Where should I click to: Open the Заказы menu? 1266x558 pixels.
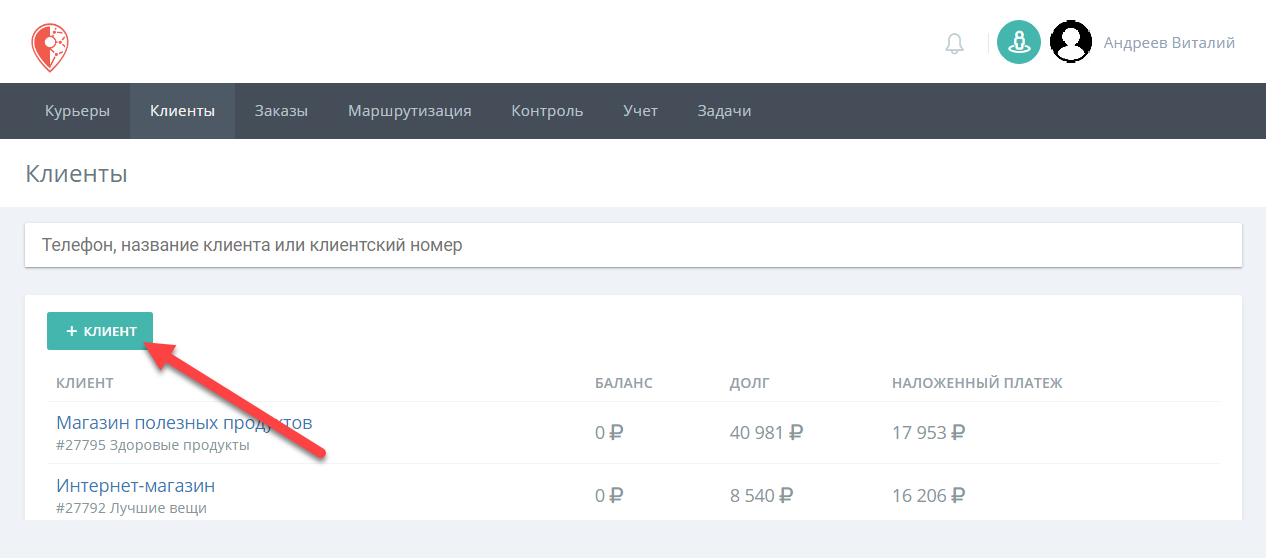(281, 111)
